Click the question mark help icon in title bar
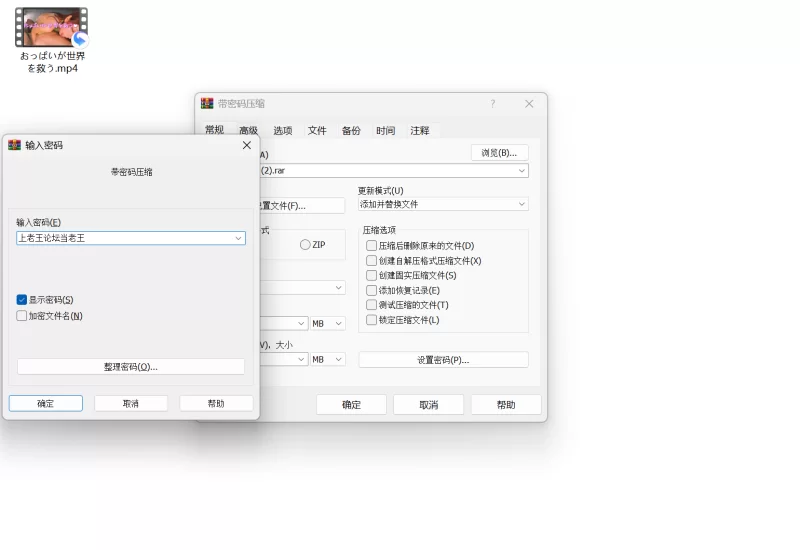 pos(492,104)
